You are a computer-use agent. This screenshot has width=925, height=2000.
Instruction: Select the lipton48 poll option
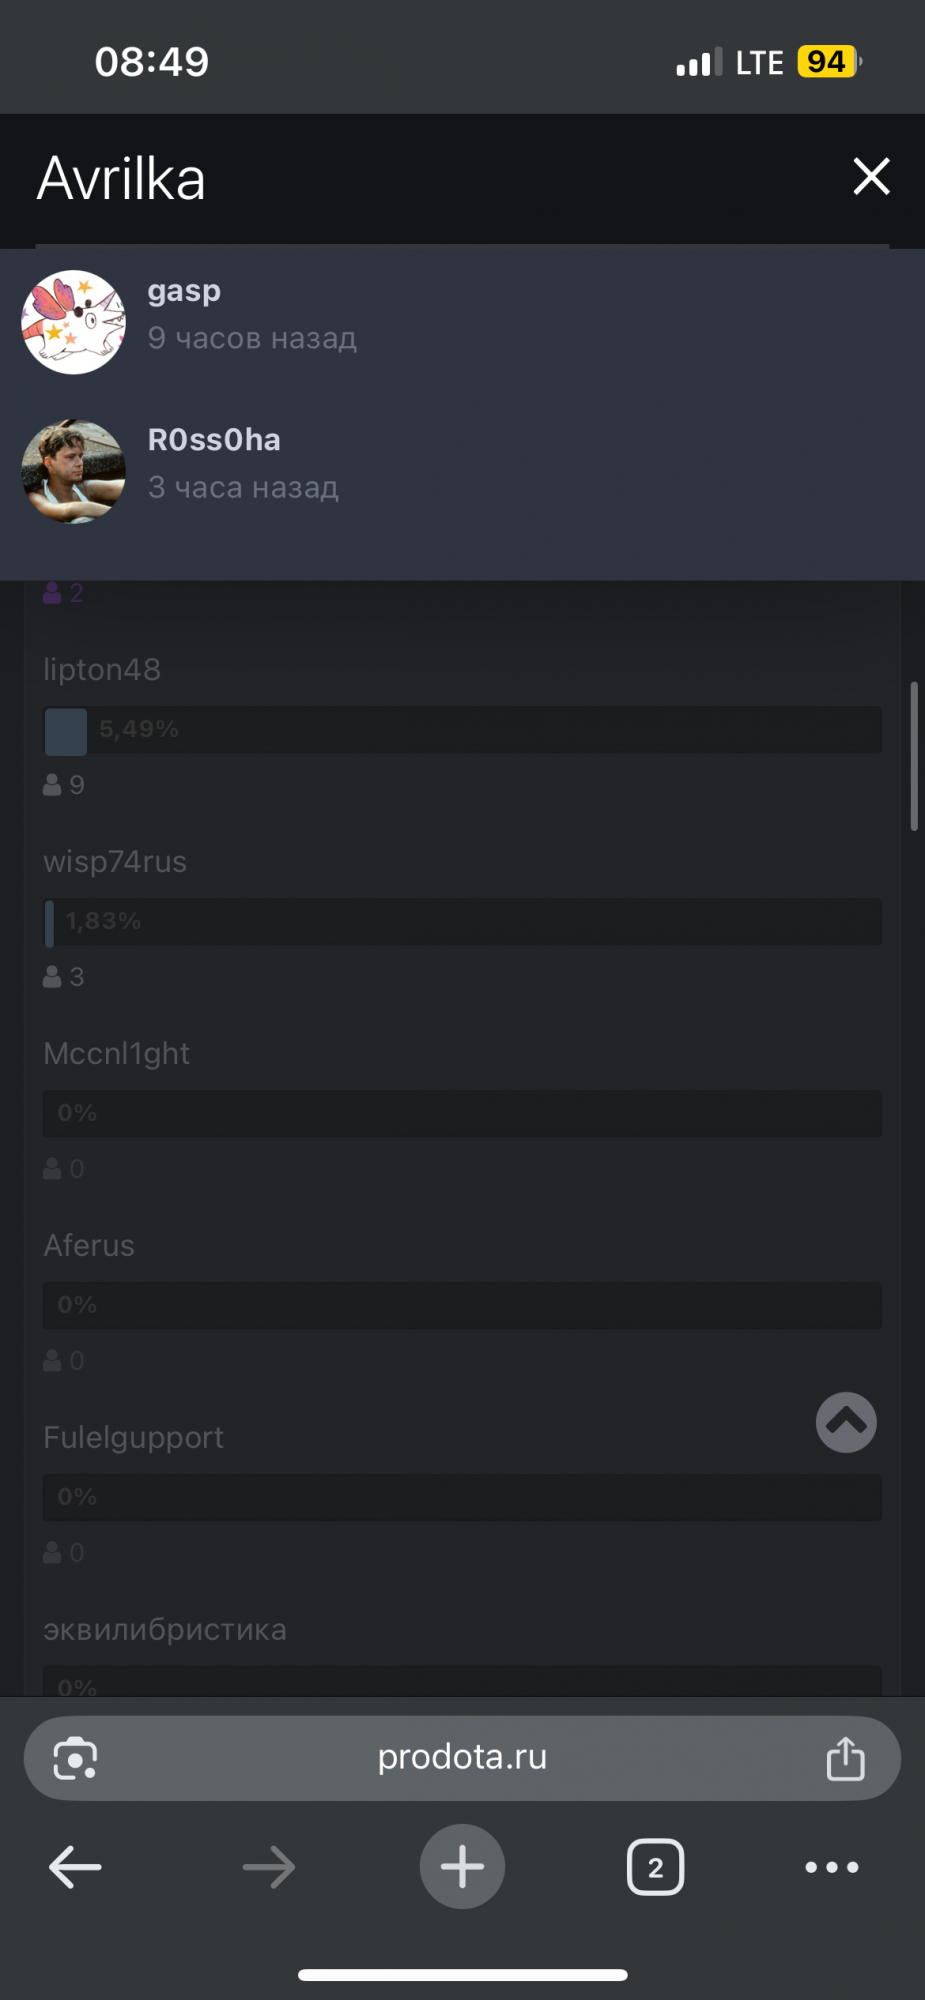coord(102,670)
